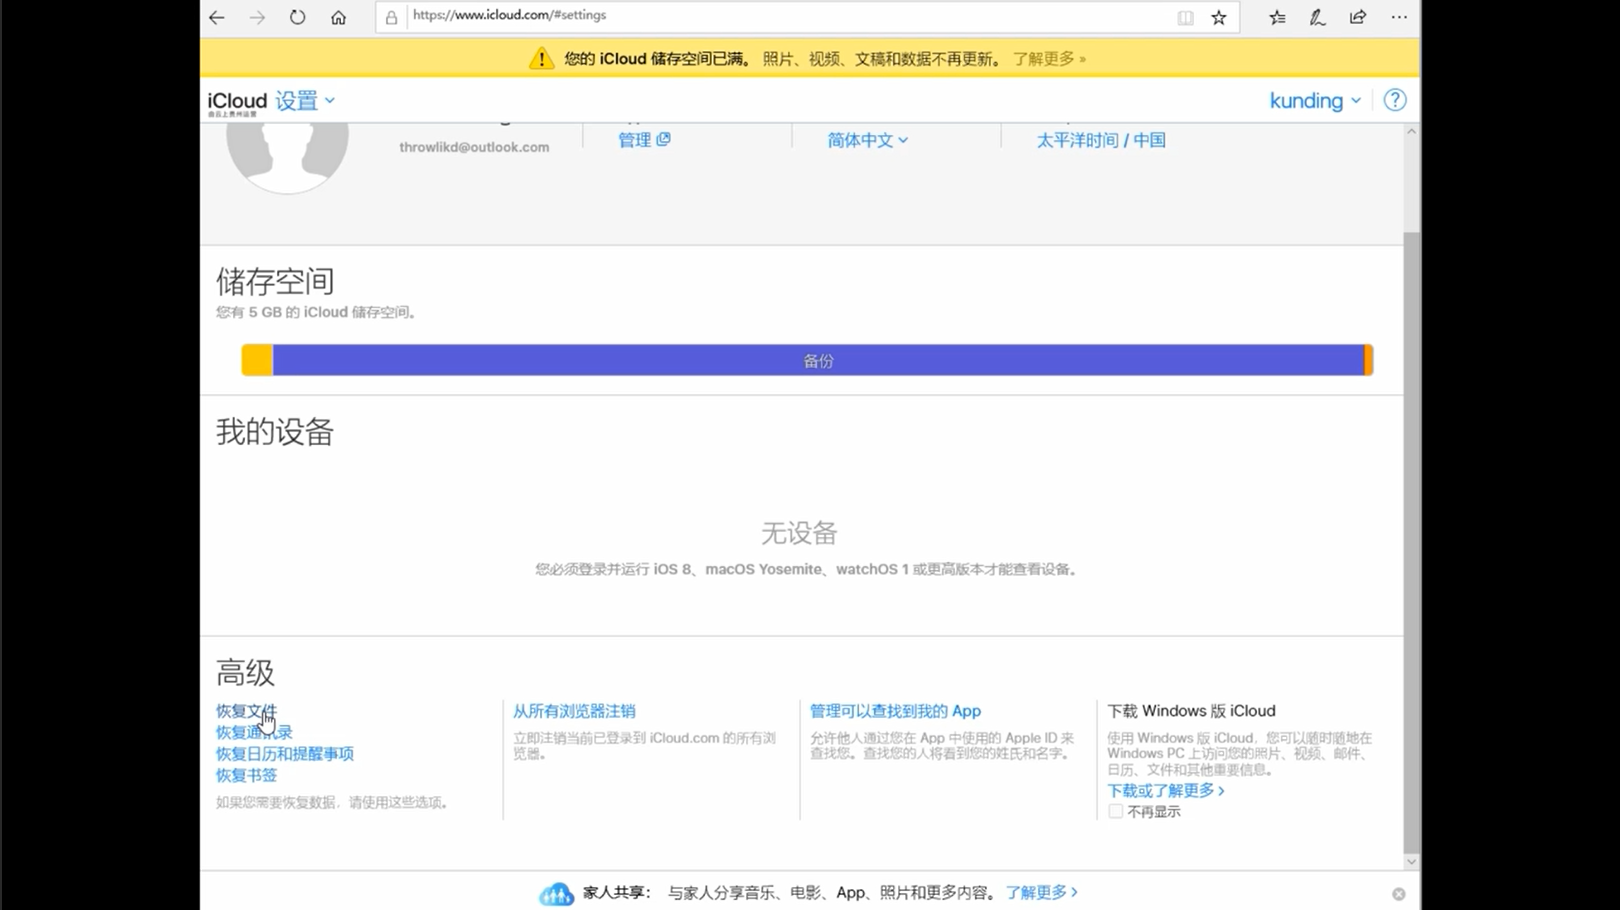
Task: Click scrollbar down arrow
Action: [x=1411, y=861]
